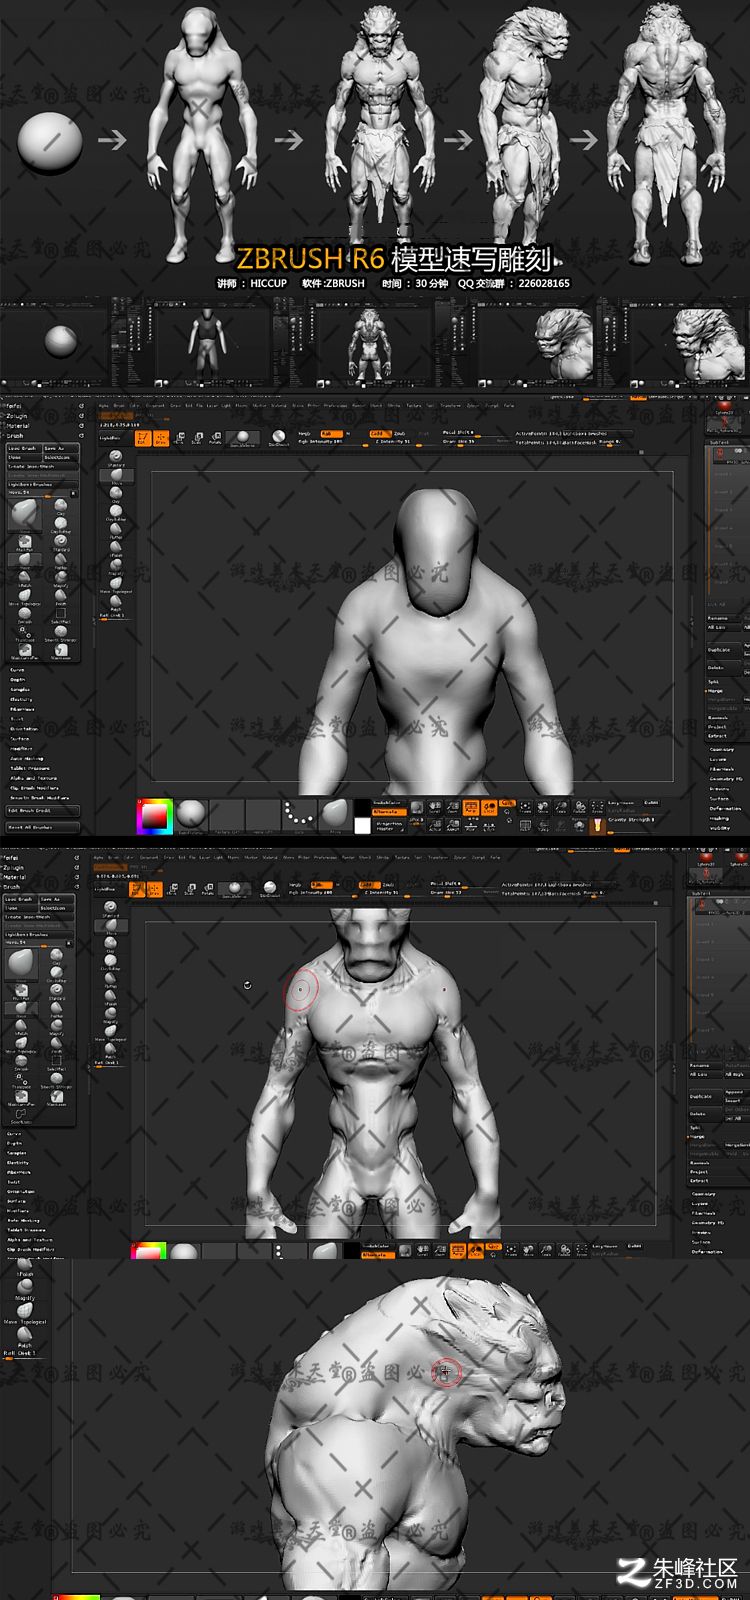
Task: Toggle Edit mode in muscled-model window's toolbar
Action: tap(139, 889)
